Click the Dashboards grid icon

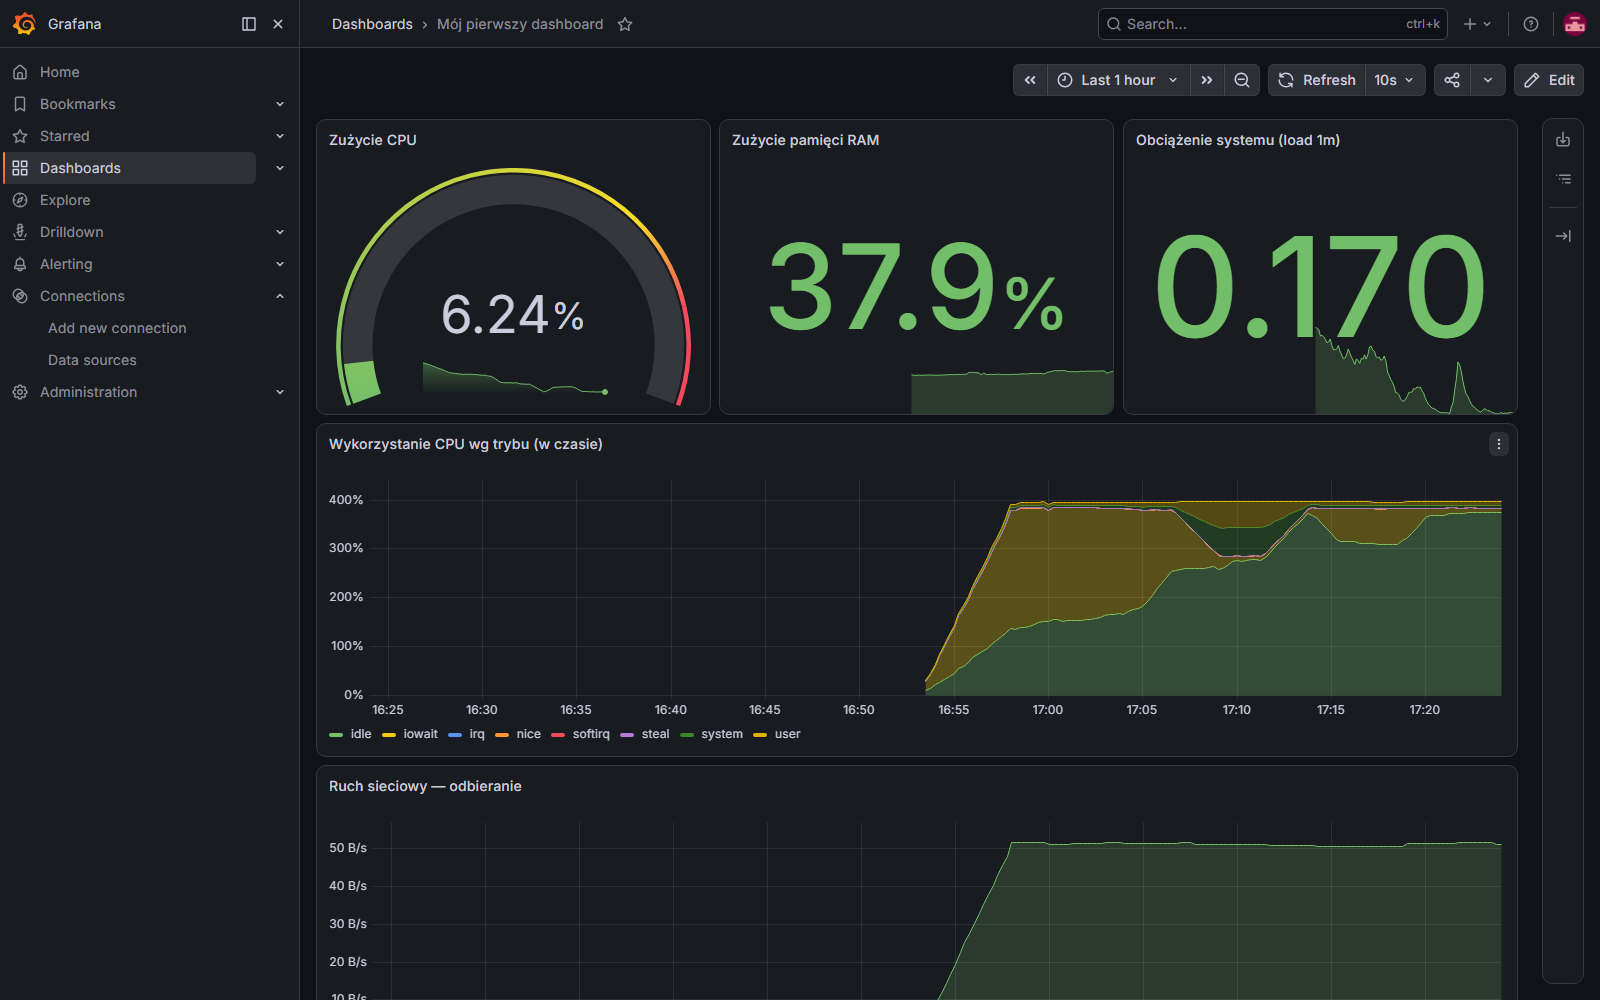(20, 168)
